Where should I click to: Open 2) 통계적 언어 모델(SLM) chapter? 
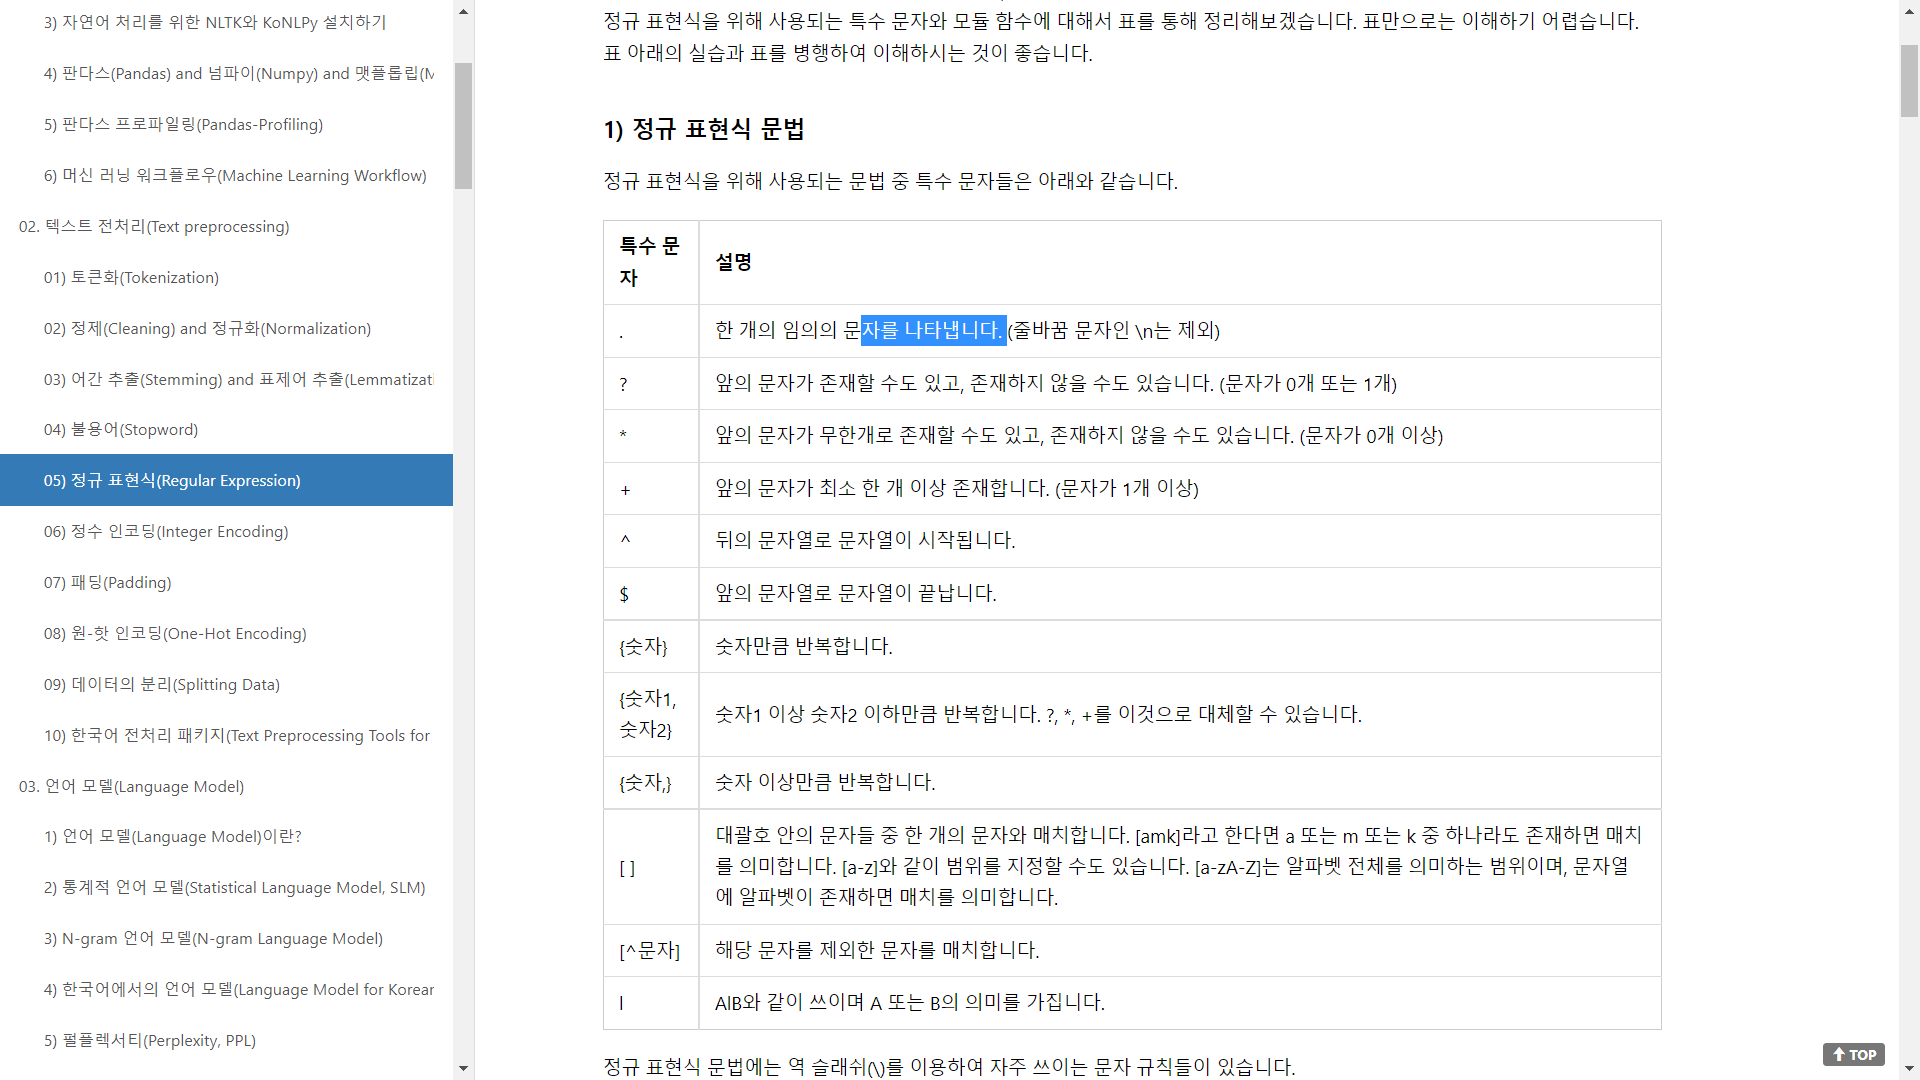(234, 887)
